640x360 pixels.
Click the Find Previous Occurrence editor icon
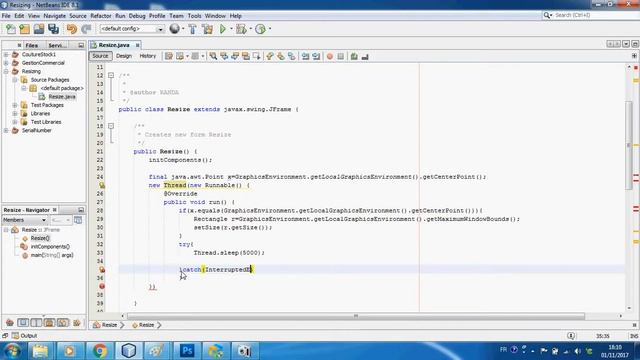tap(224, 56)
